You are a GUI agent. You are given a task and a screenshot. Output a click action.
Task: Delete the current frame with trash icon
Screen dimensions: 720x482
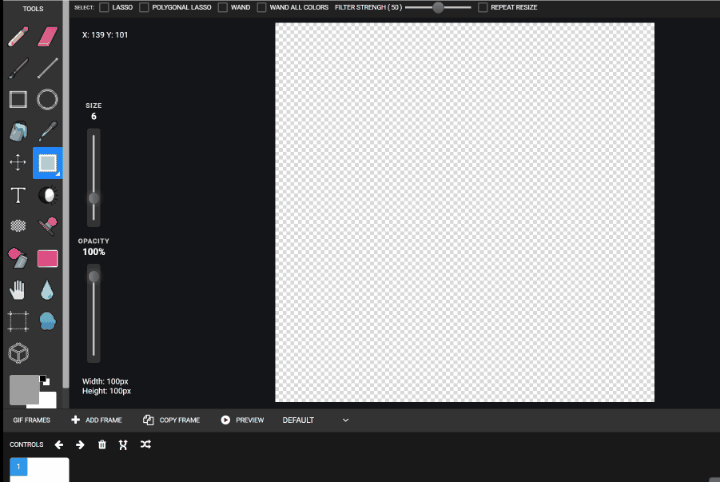(x=102, y=445)
